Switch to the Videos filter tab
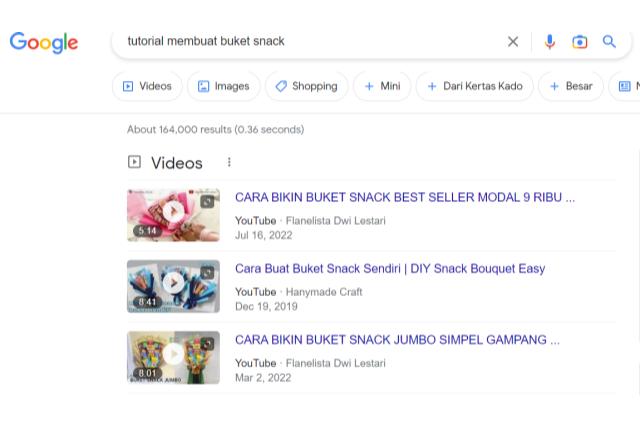 (147, 86)
